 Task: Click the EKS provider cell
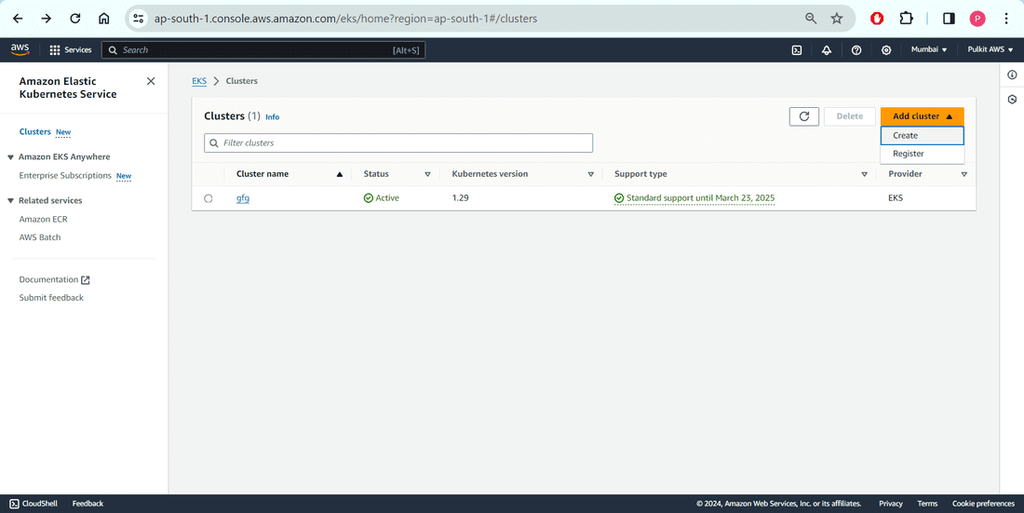click(x=895, y=198)
